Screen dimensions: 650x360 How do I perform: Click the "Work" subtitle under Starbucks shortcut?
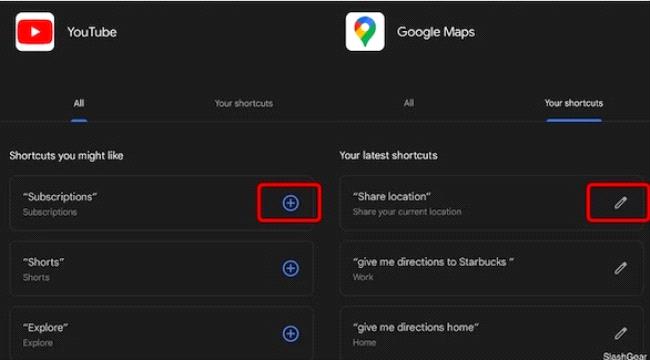(363, 277)
